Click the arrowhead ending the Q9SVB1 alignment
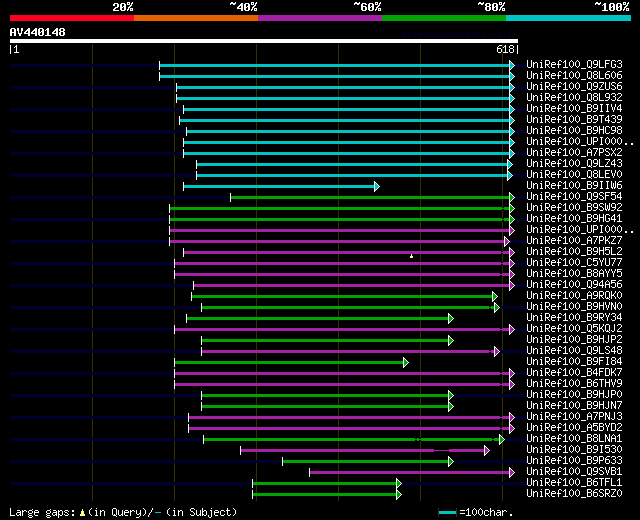Screen dimensions: 640x520 tap(512, 473)
